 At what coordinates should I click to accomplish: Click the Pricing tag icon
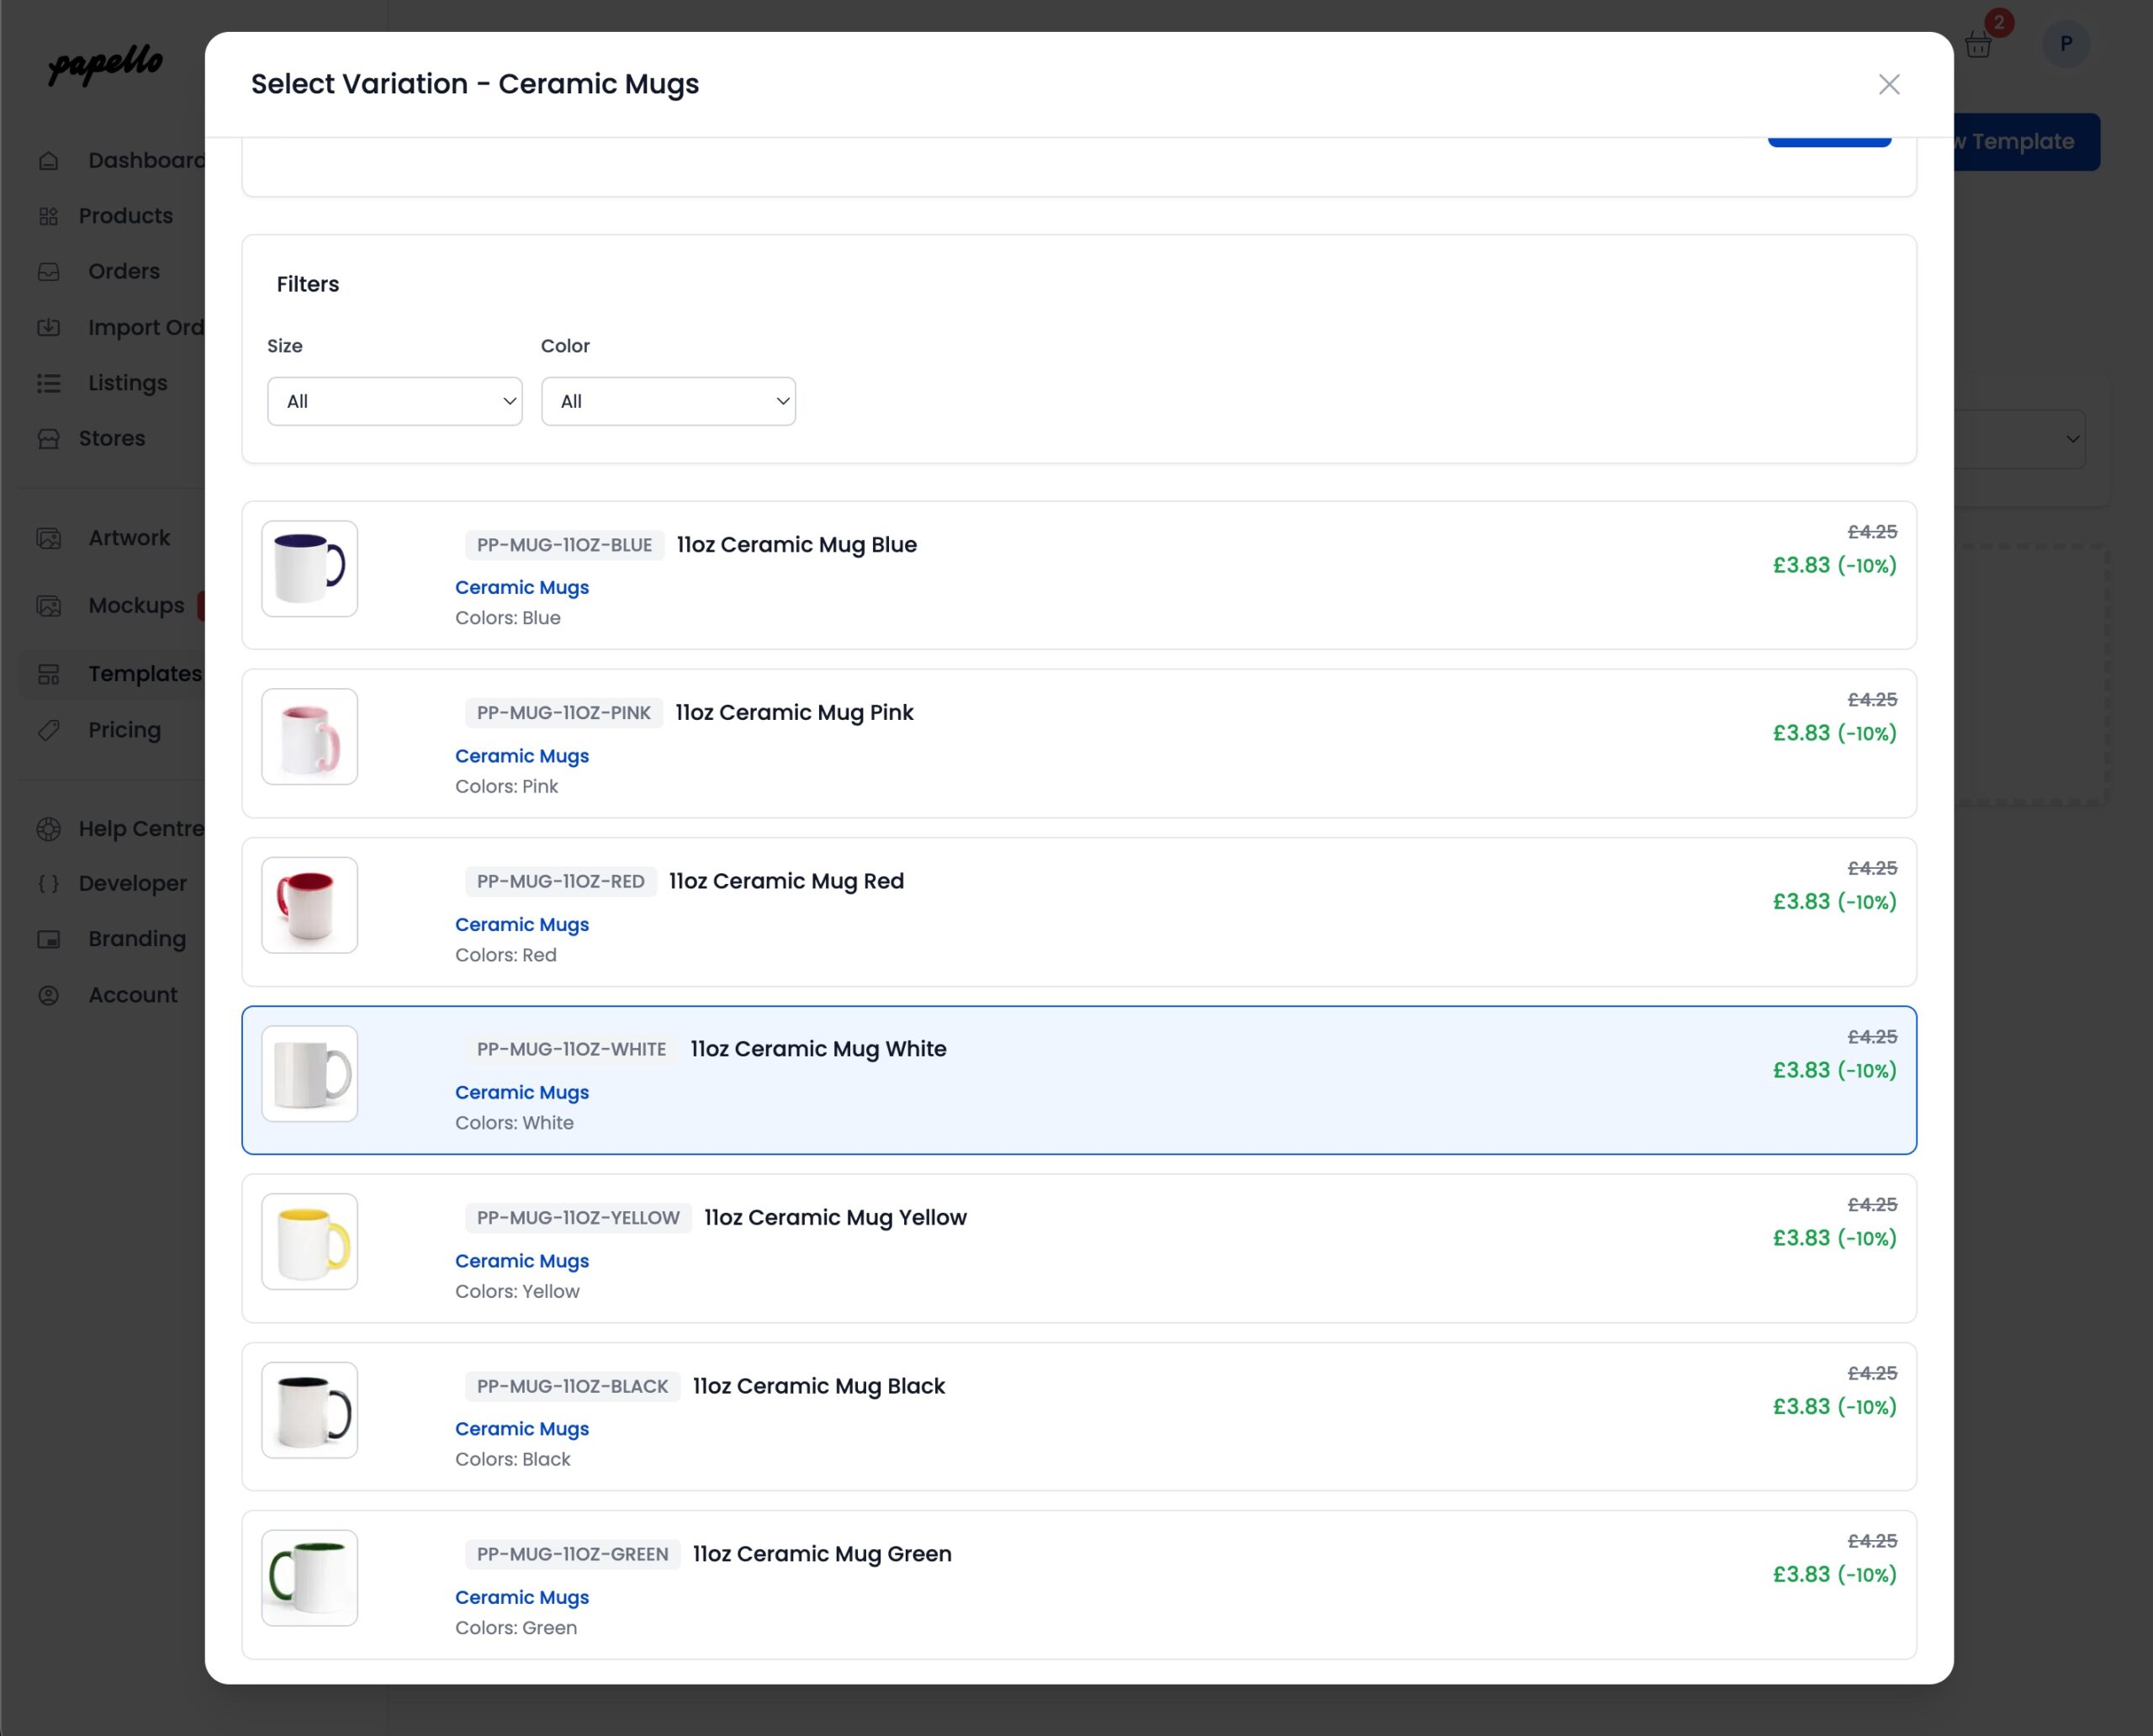pos(49,730)
